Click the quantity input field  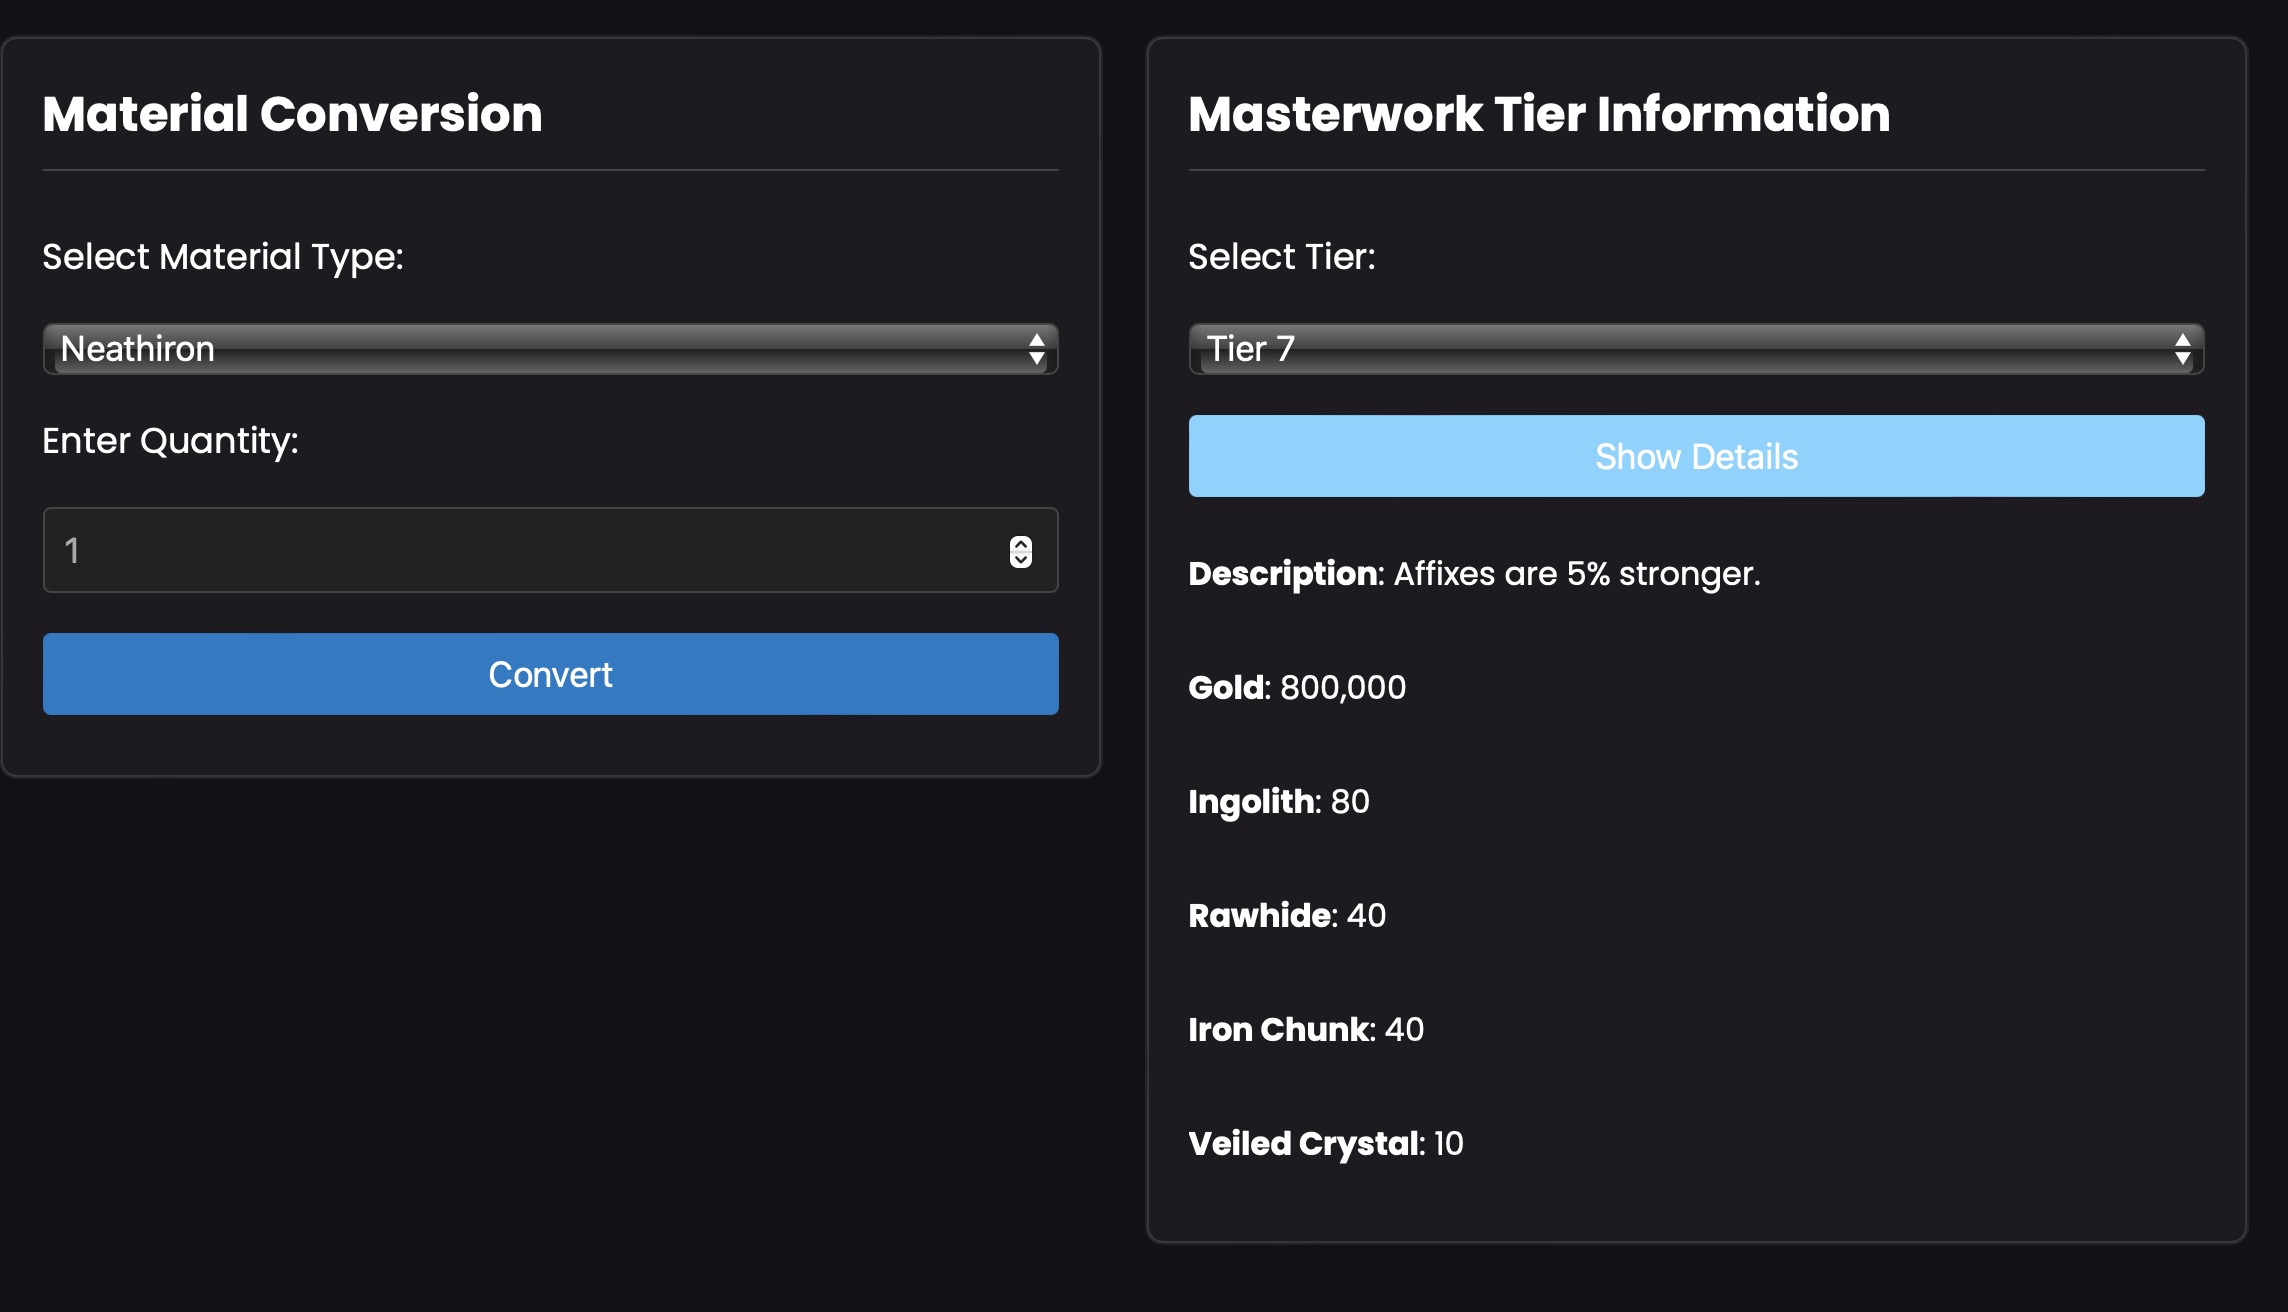pos(550,550)
